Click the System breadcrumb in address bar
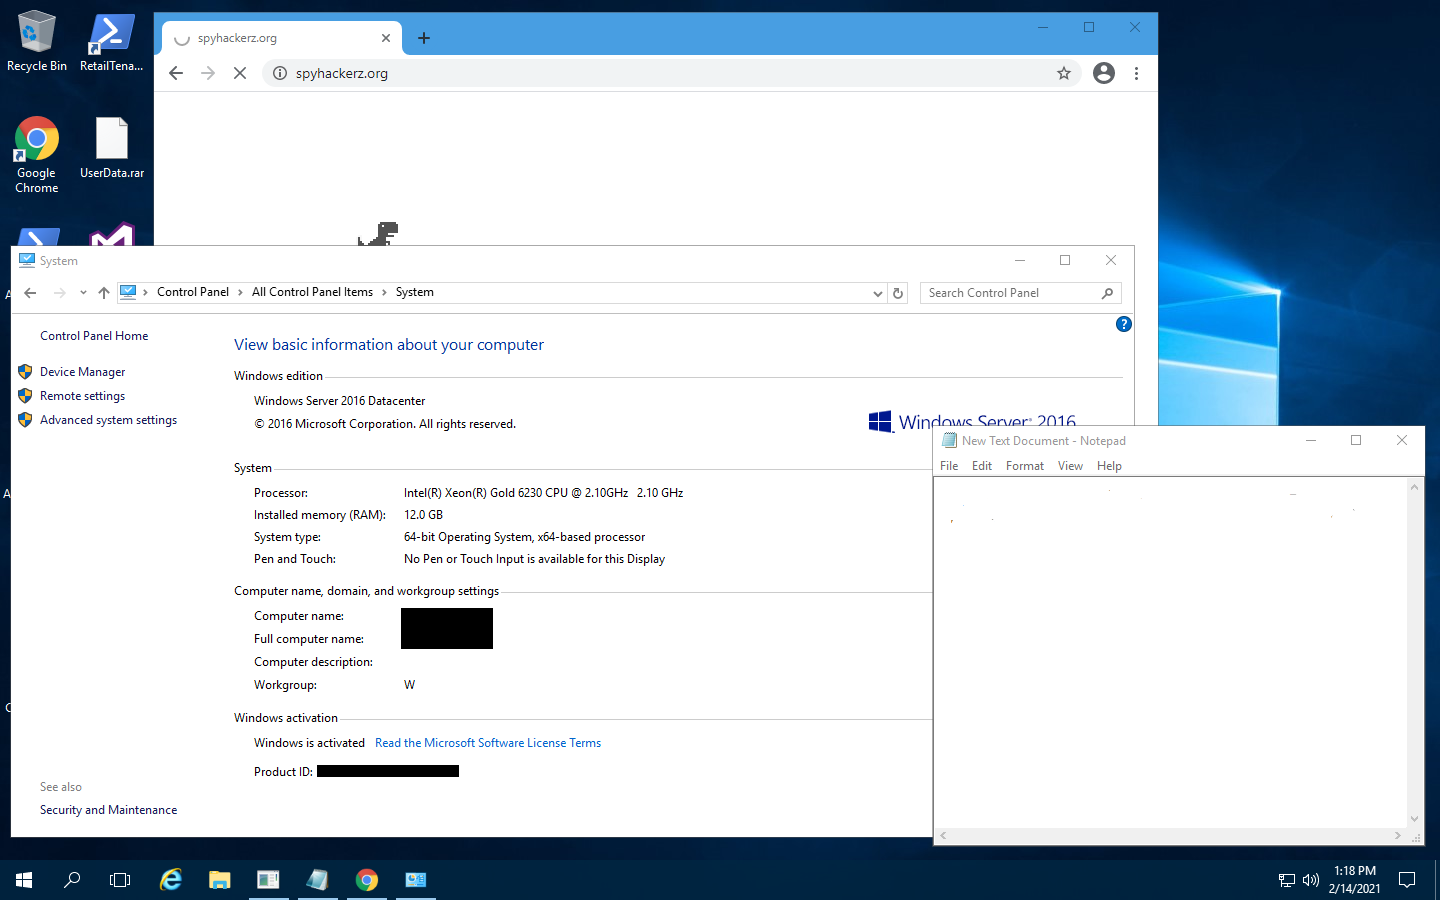 (415, 292)
